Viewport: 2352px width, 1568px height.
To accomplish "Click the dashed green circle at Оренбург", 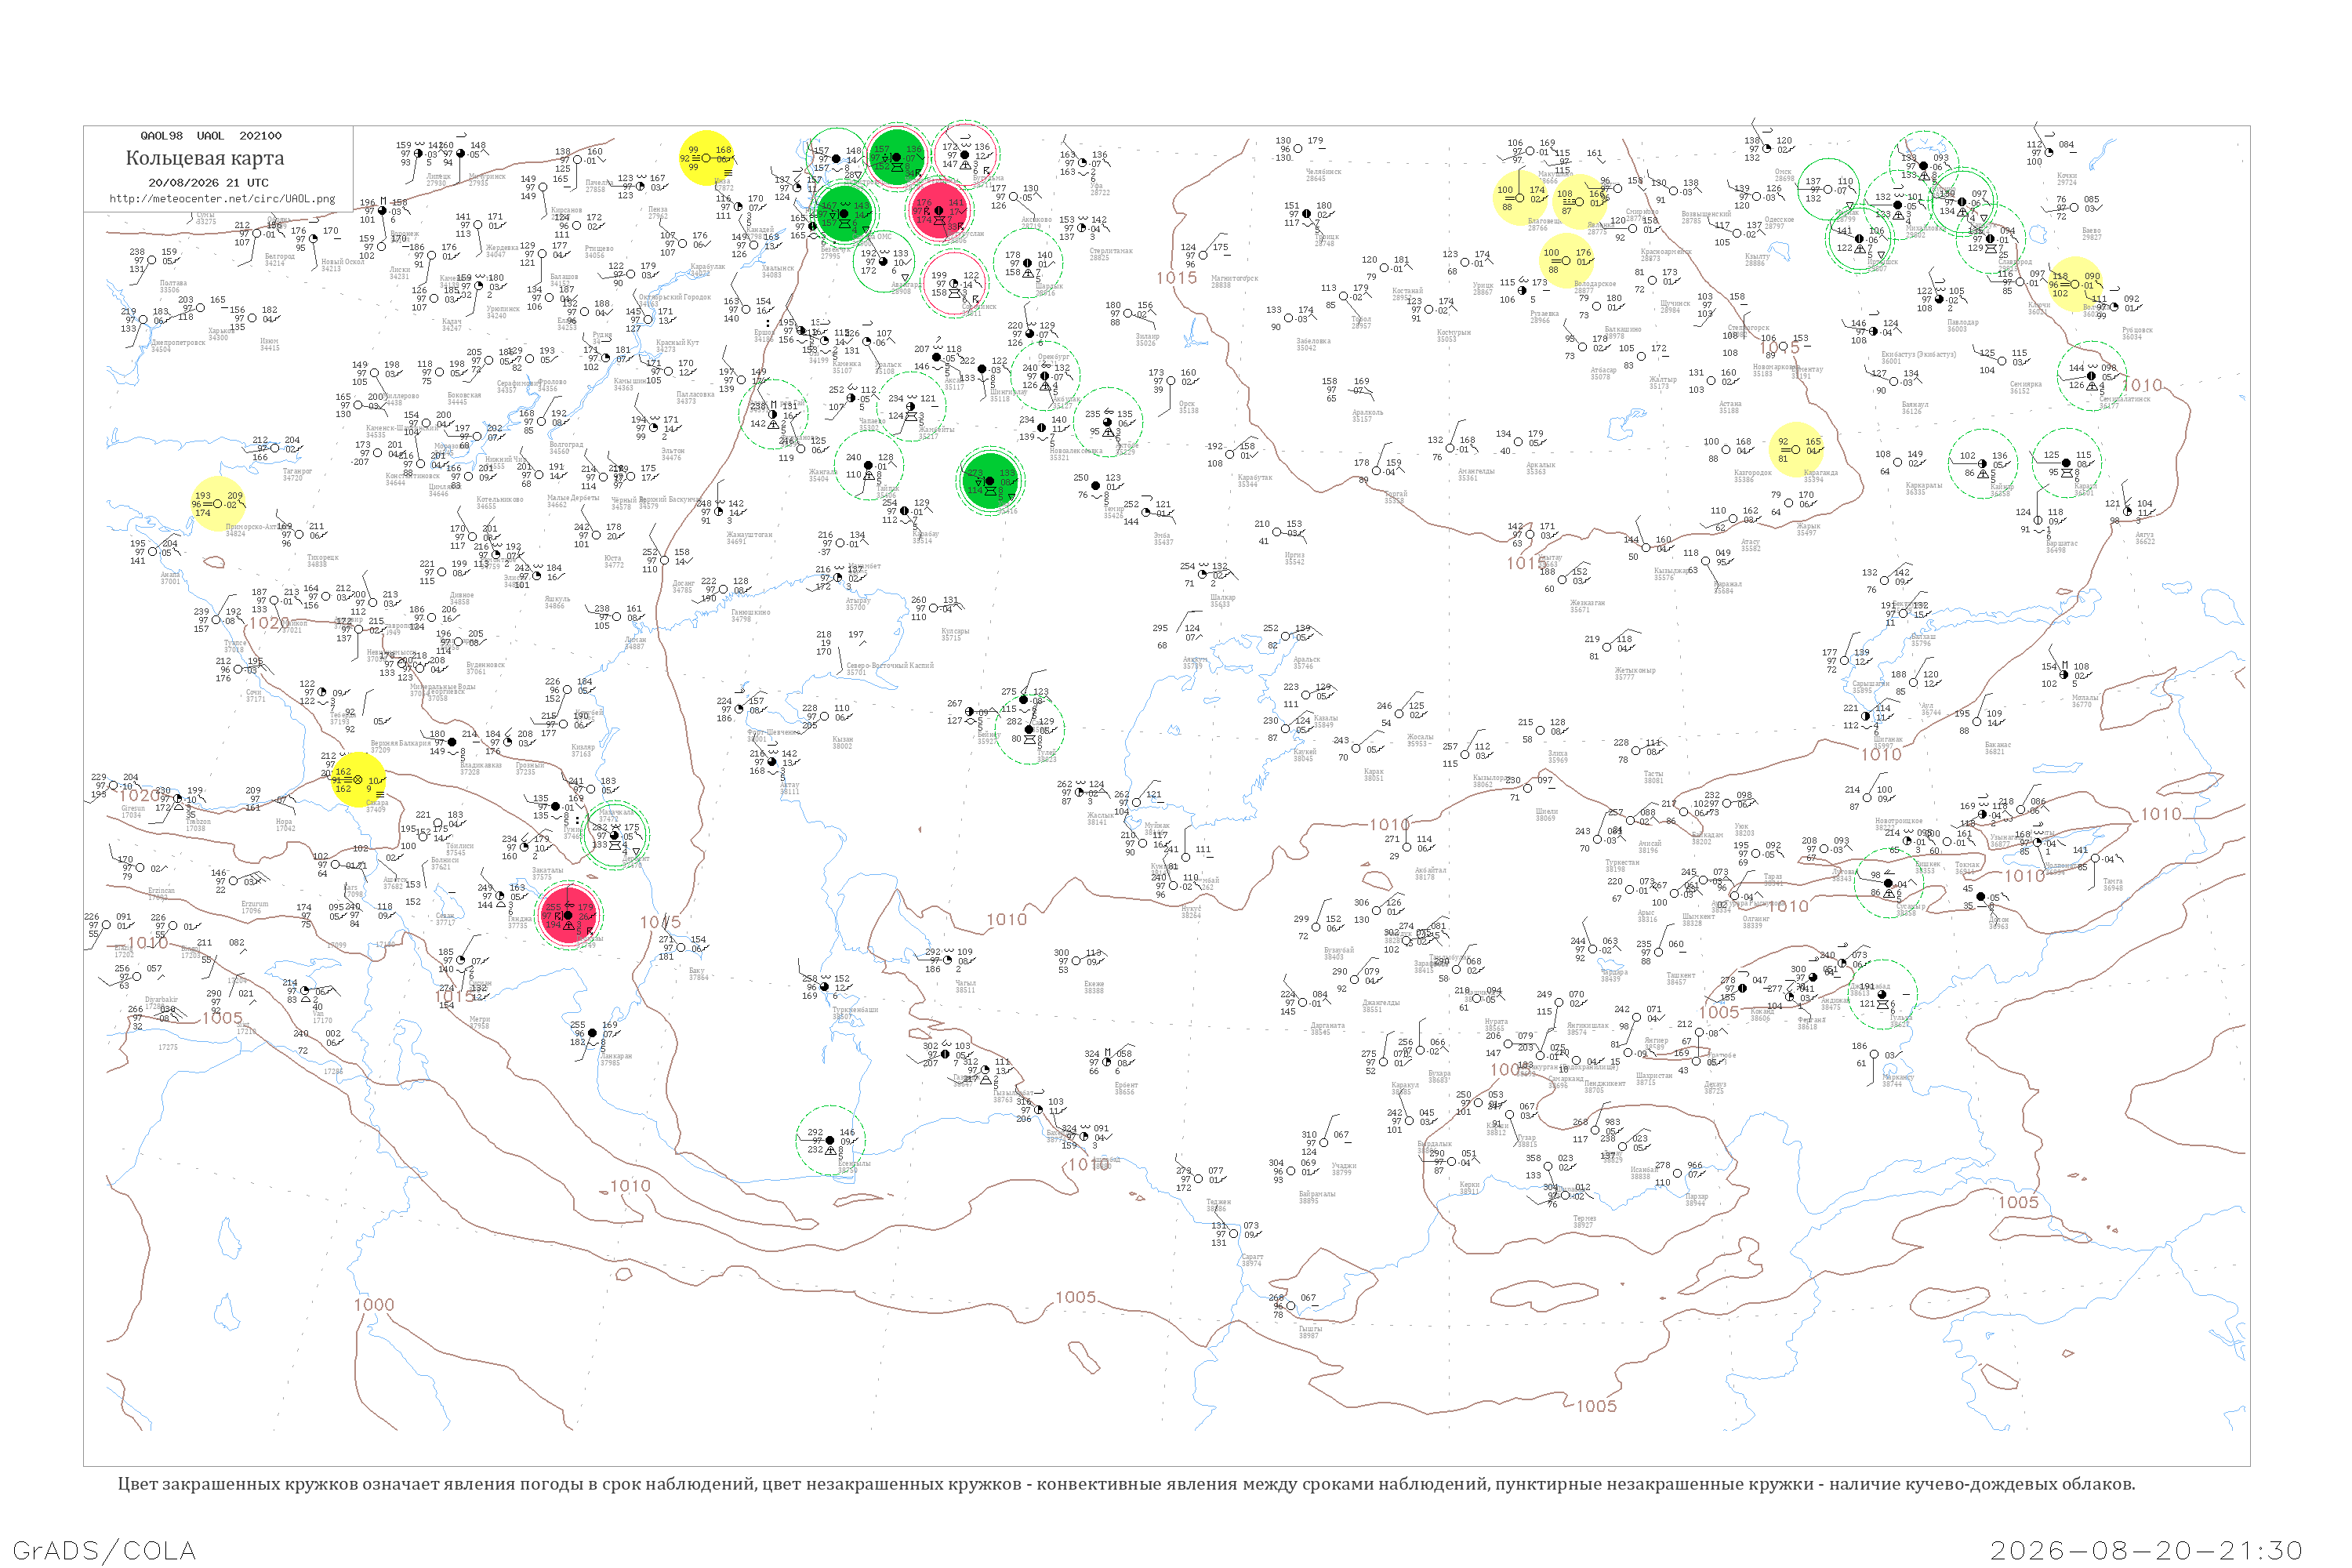I will pyautogui.click(x=1044, y=376).
